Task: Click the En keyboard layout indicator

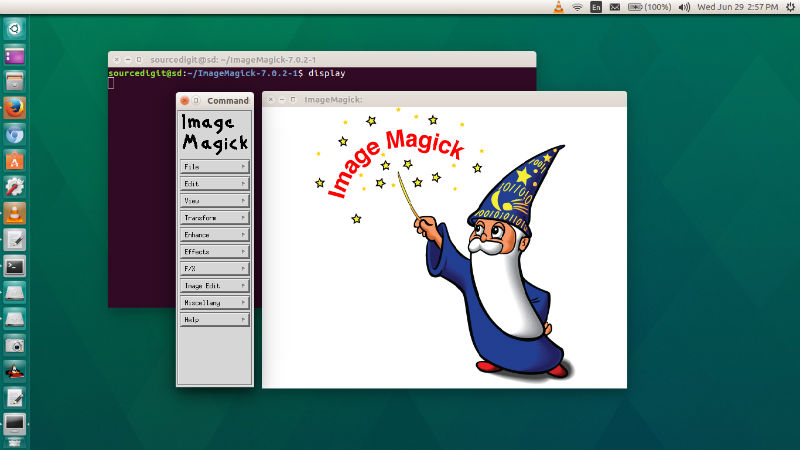Action: (x=596, y=7)
